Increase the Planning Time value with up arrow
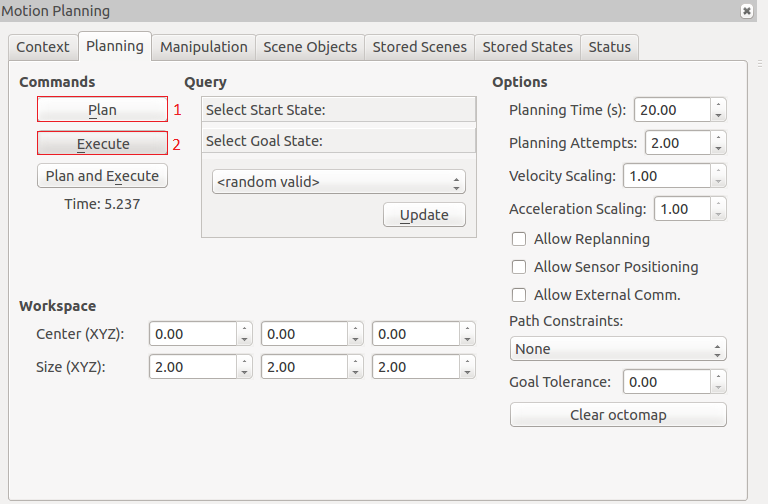Viewport: 768px width, 504px height. (719, 104)
